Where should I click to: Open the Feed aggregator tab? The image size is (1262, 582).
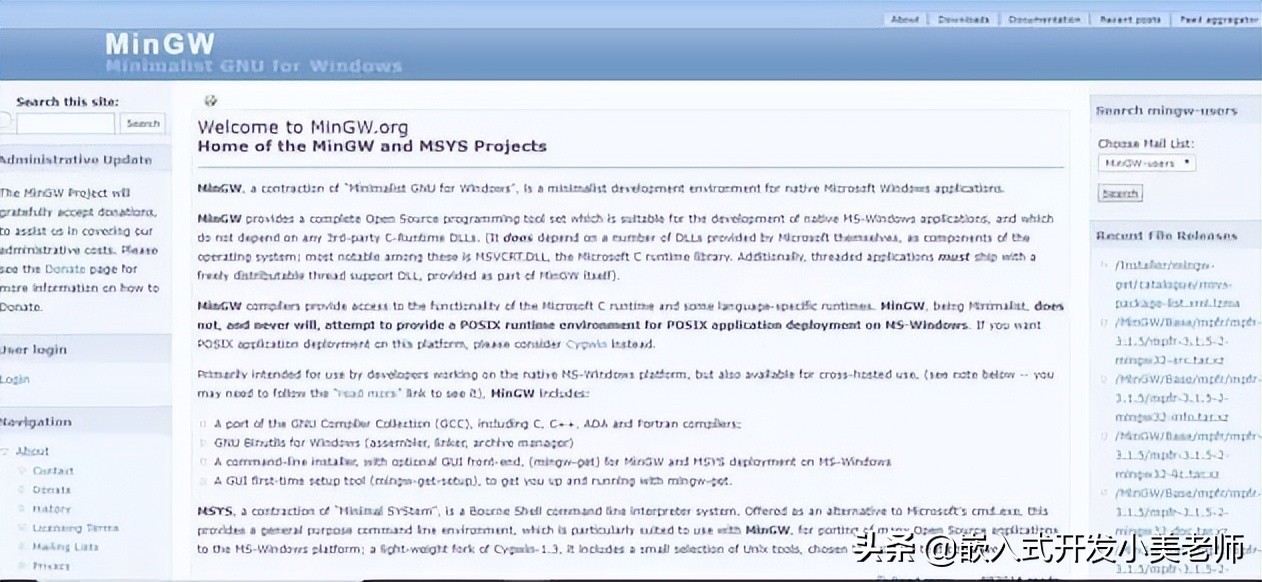[x=1218, y=19]
